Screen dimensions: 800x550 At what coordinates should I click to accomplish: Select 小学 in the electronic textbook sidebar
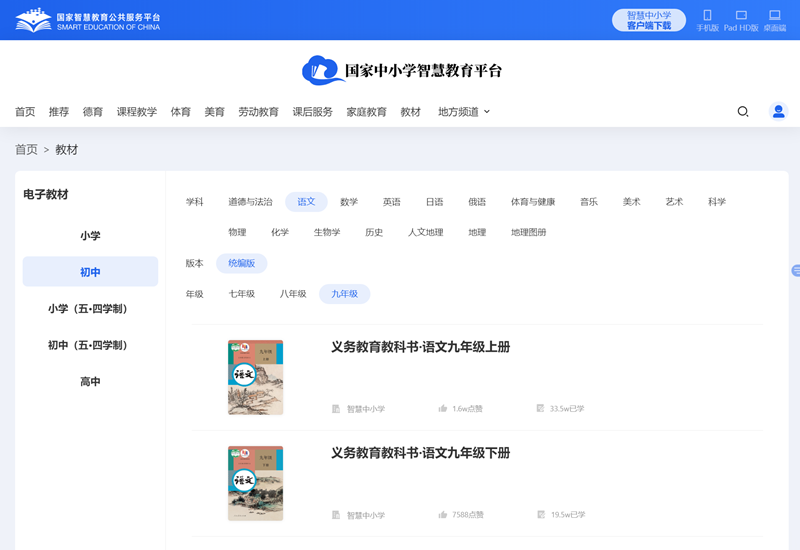[x=90, y=236]
